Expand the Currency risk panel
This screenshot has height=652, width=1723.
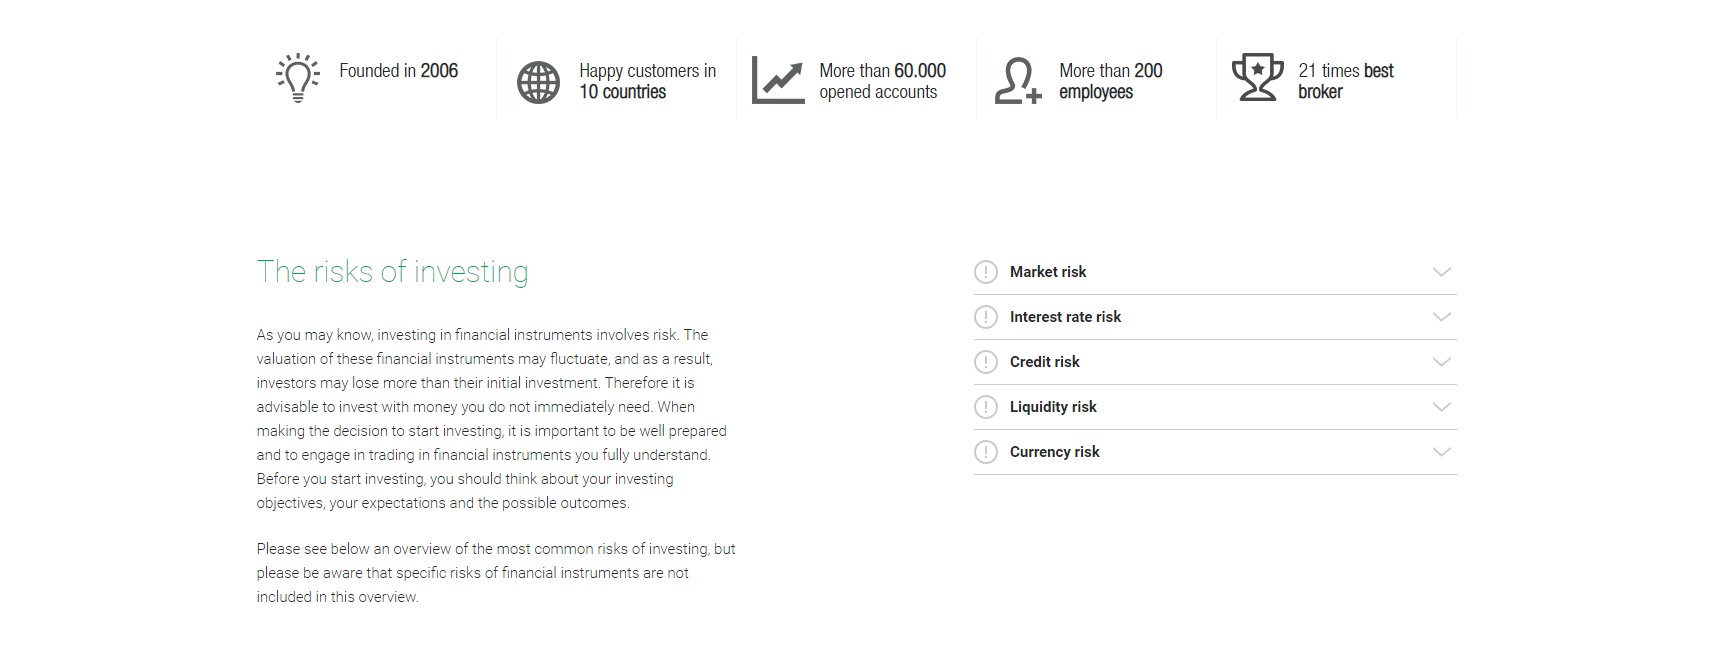[x=1441, y=452]
